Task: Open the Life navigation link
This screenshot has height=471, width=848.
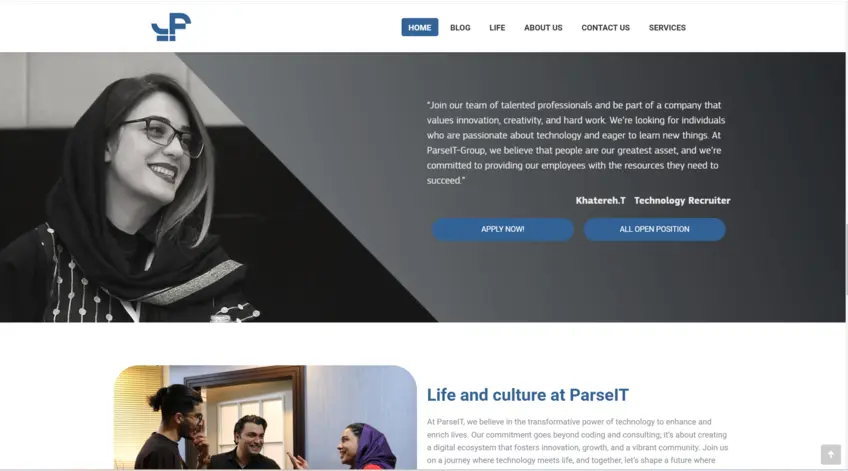Action: [497, 27]
